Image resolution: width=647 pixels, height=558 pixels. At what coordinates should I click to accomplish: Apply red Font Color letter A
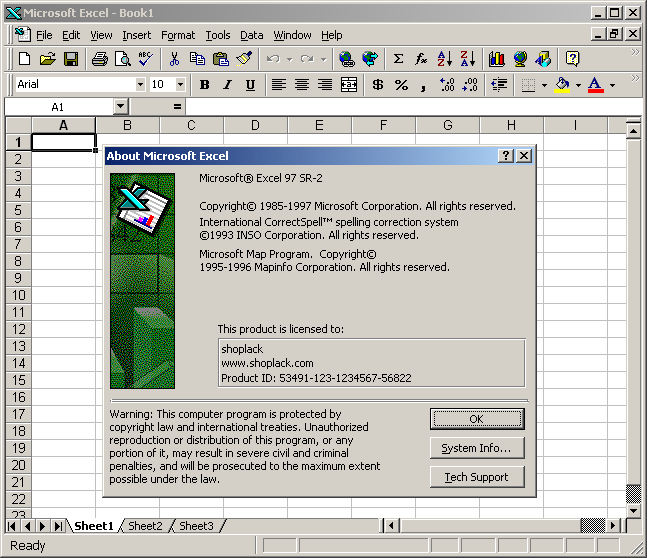coord(595,85)
